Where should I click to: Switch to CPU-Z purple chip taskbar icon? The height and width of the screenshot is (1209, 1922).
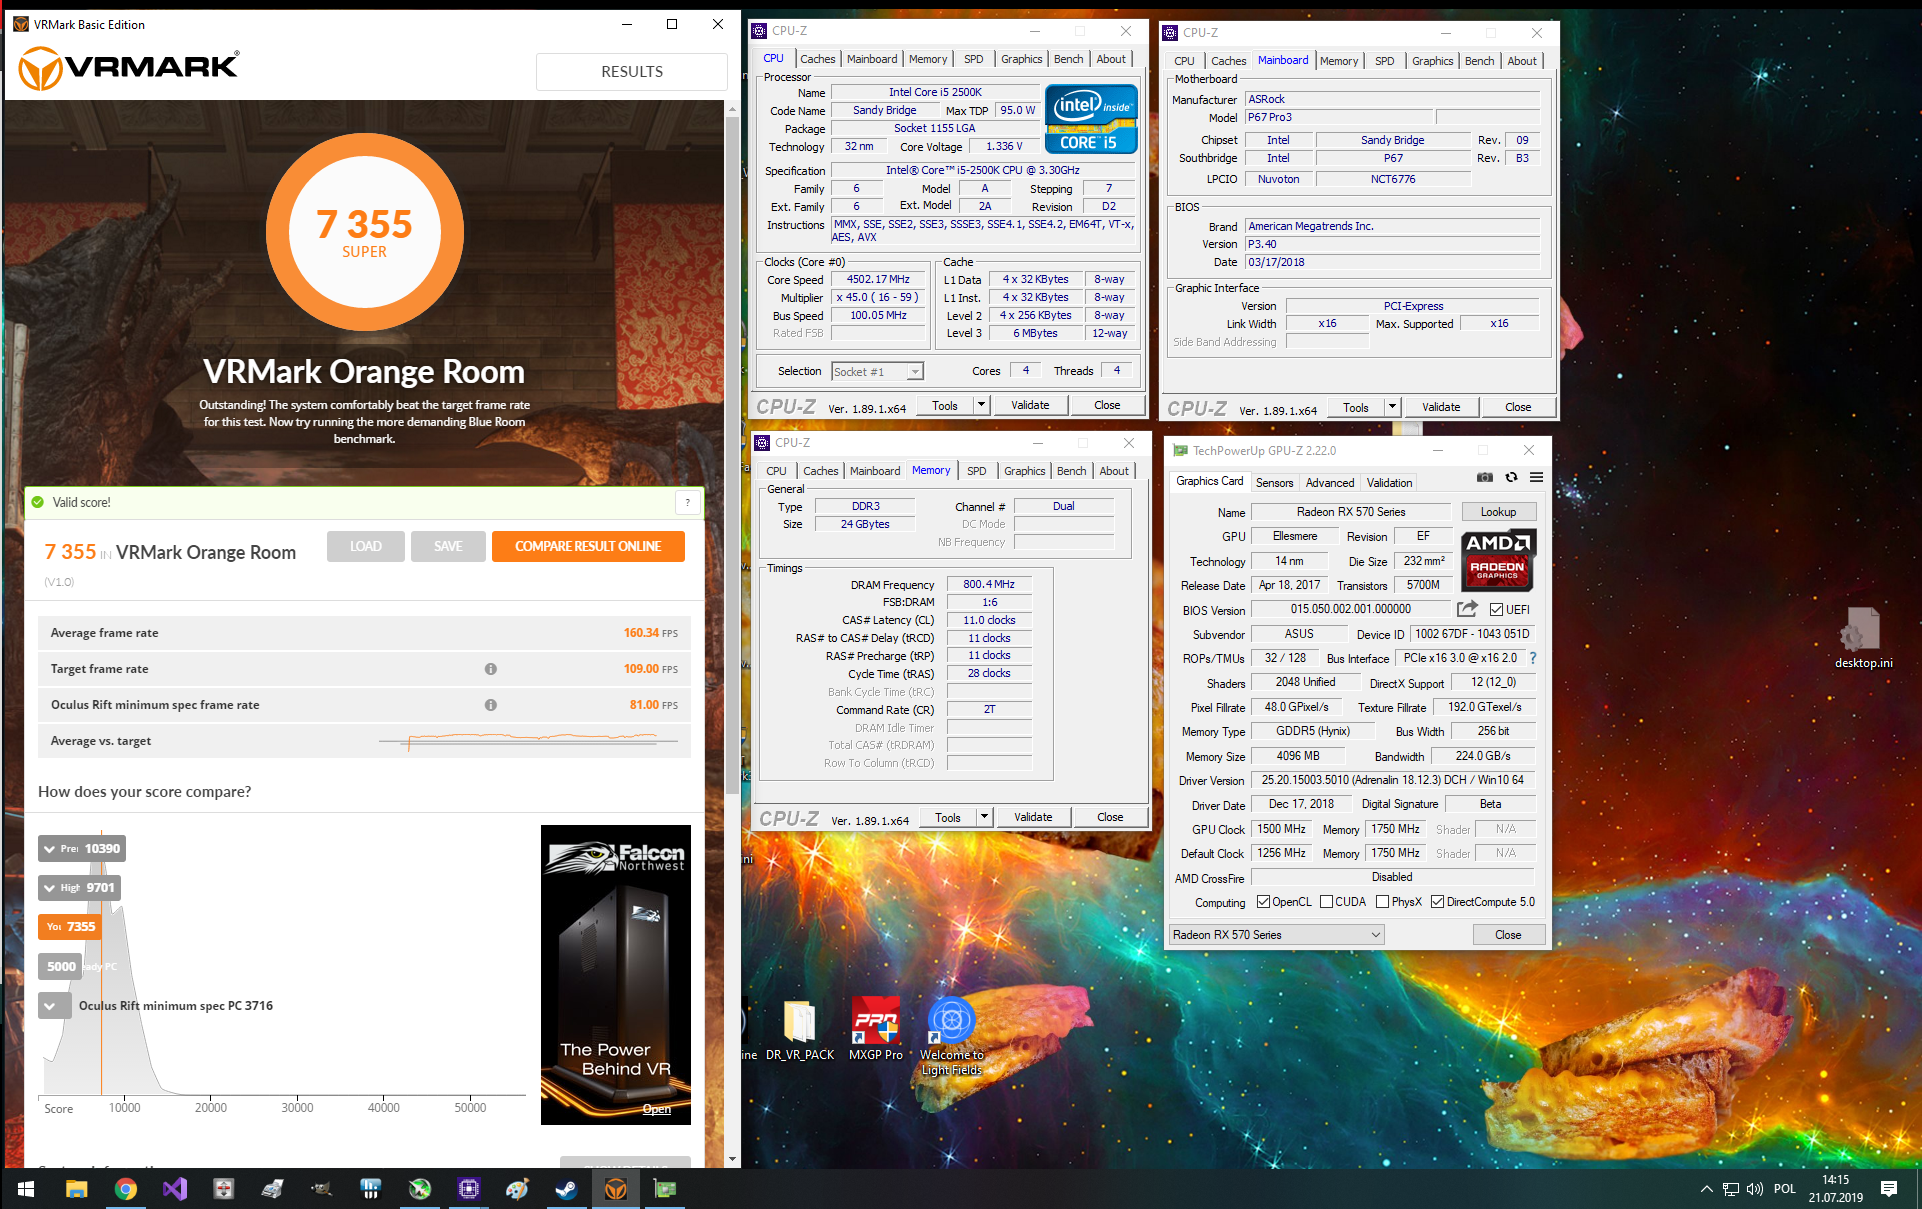tap(468, 1189)
